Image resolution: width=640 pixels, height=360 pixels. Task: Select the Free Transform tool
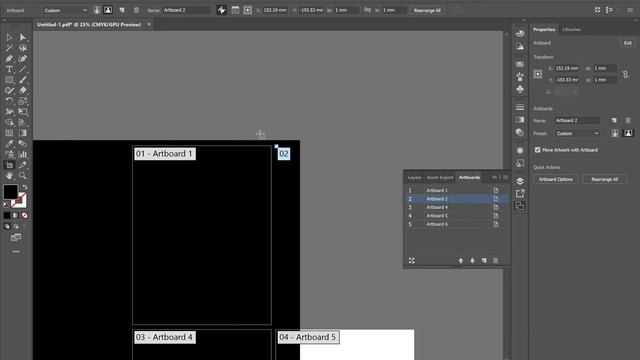[23, 112]
